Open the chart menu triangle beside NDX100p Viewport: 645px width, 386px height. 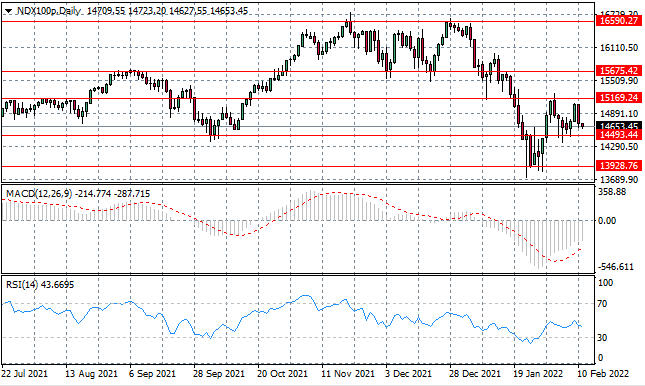click(x=9, y=11)
